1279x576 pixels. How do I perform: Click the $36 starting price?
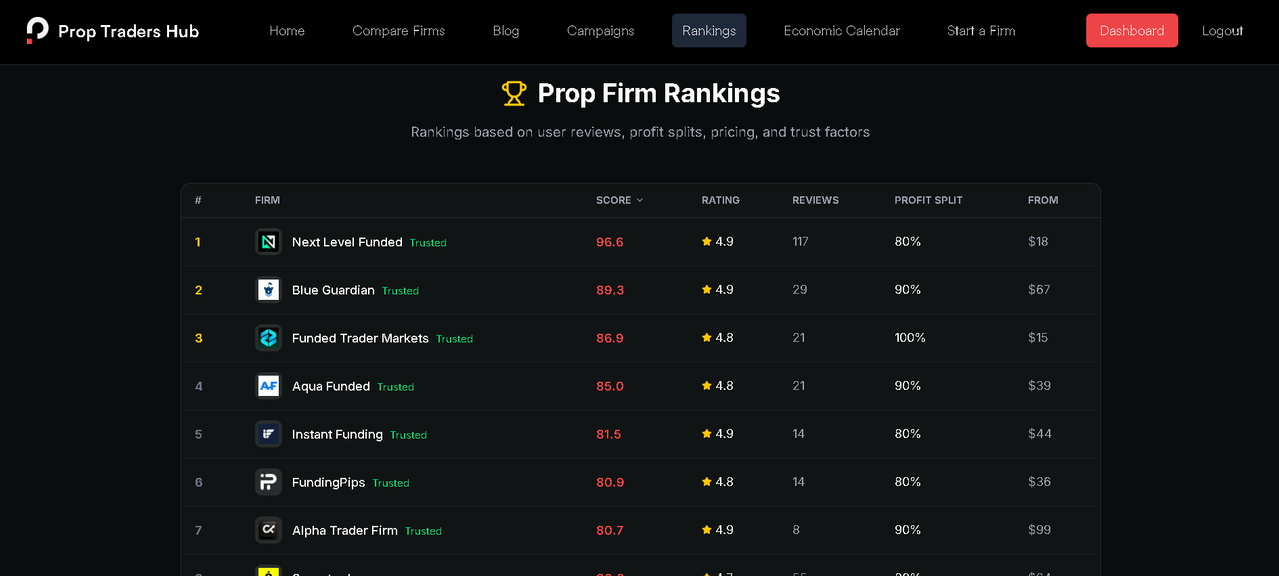1039,482
